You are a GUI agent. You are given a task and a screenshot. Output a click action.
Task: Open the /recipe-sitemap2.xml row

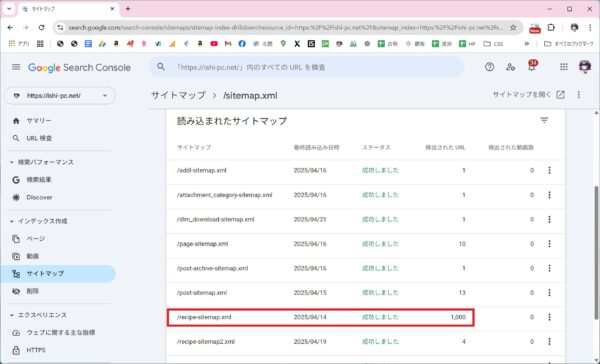(x=365, y=341)
